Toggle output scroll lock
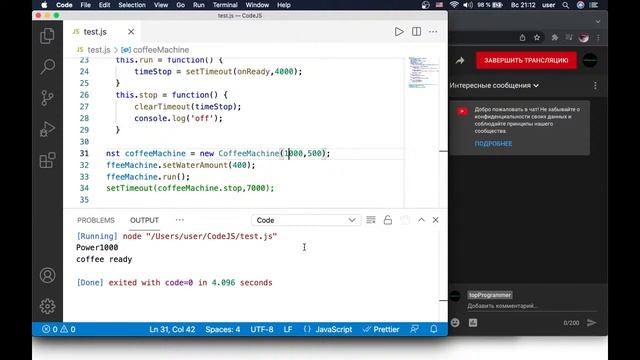 click(x=388, y=220)
